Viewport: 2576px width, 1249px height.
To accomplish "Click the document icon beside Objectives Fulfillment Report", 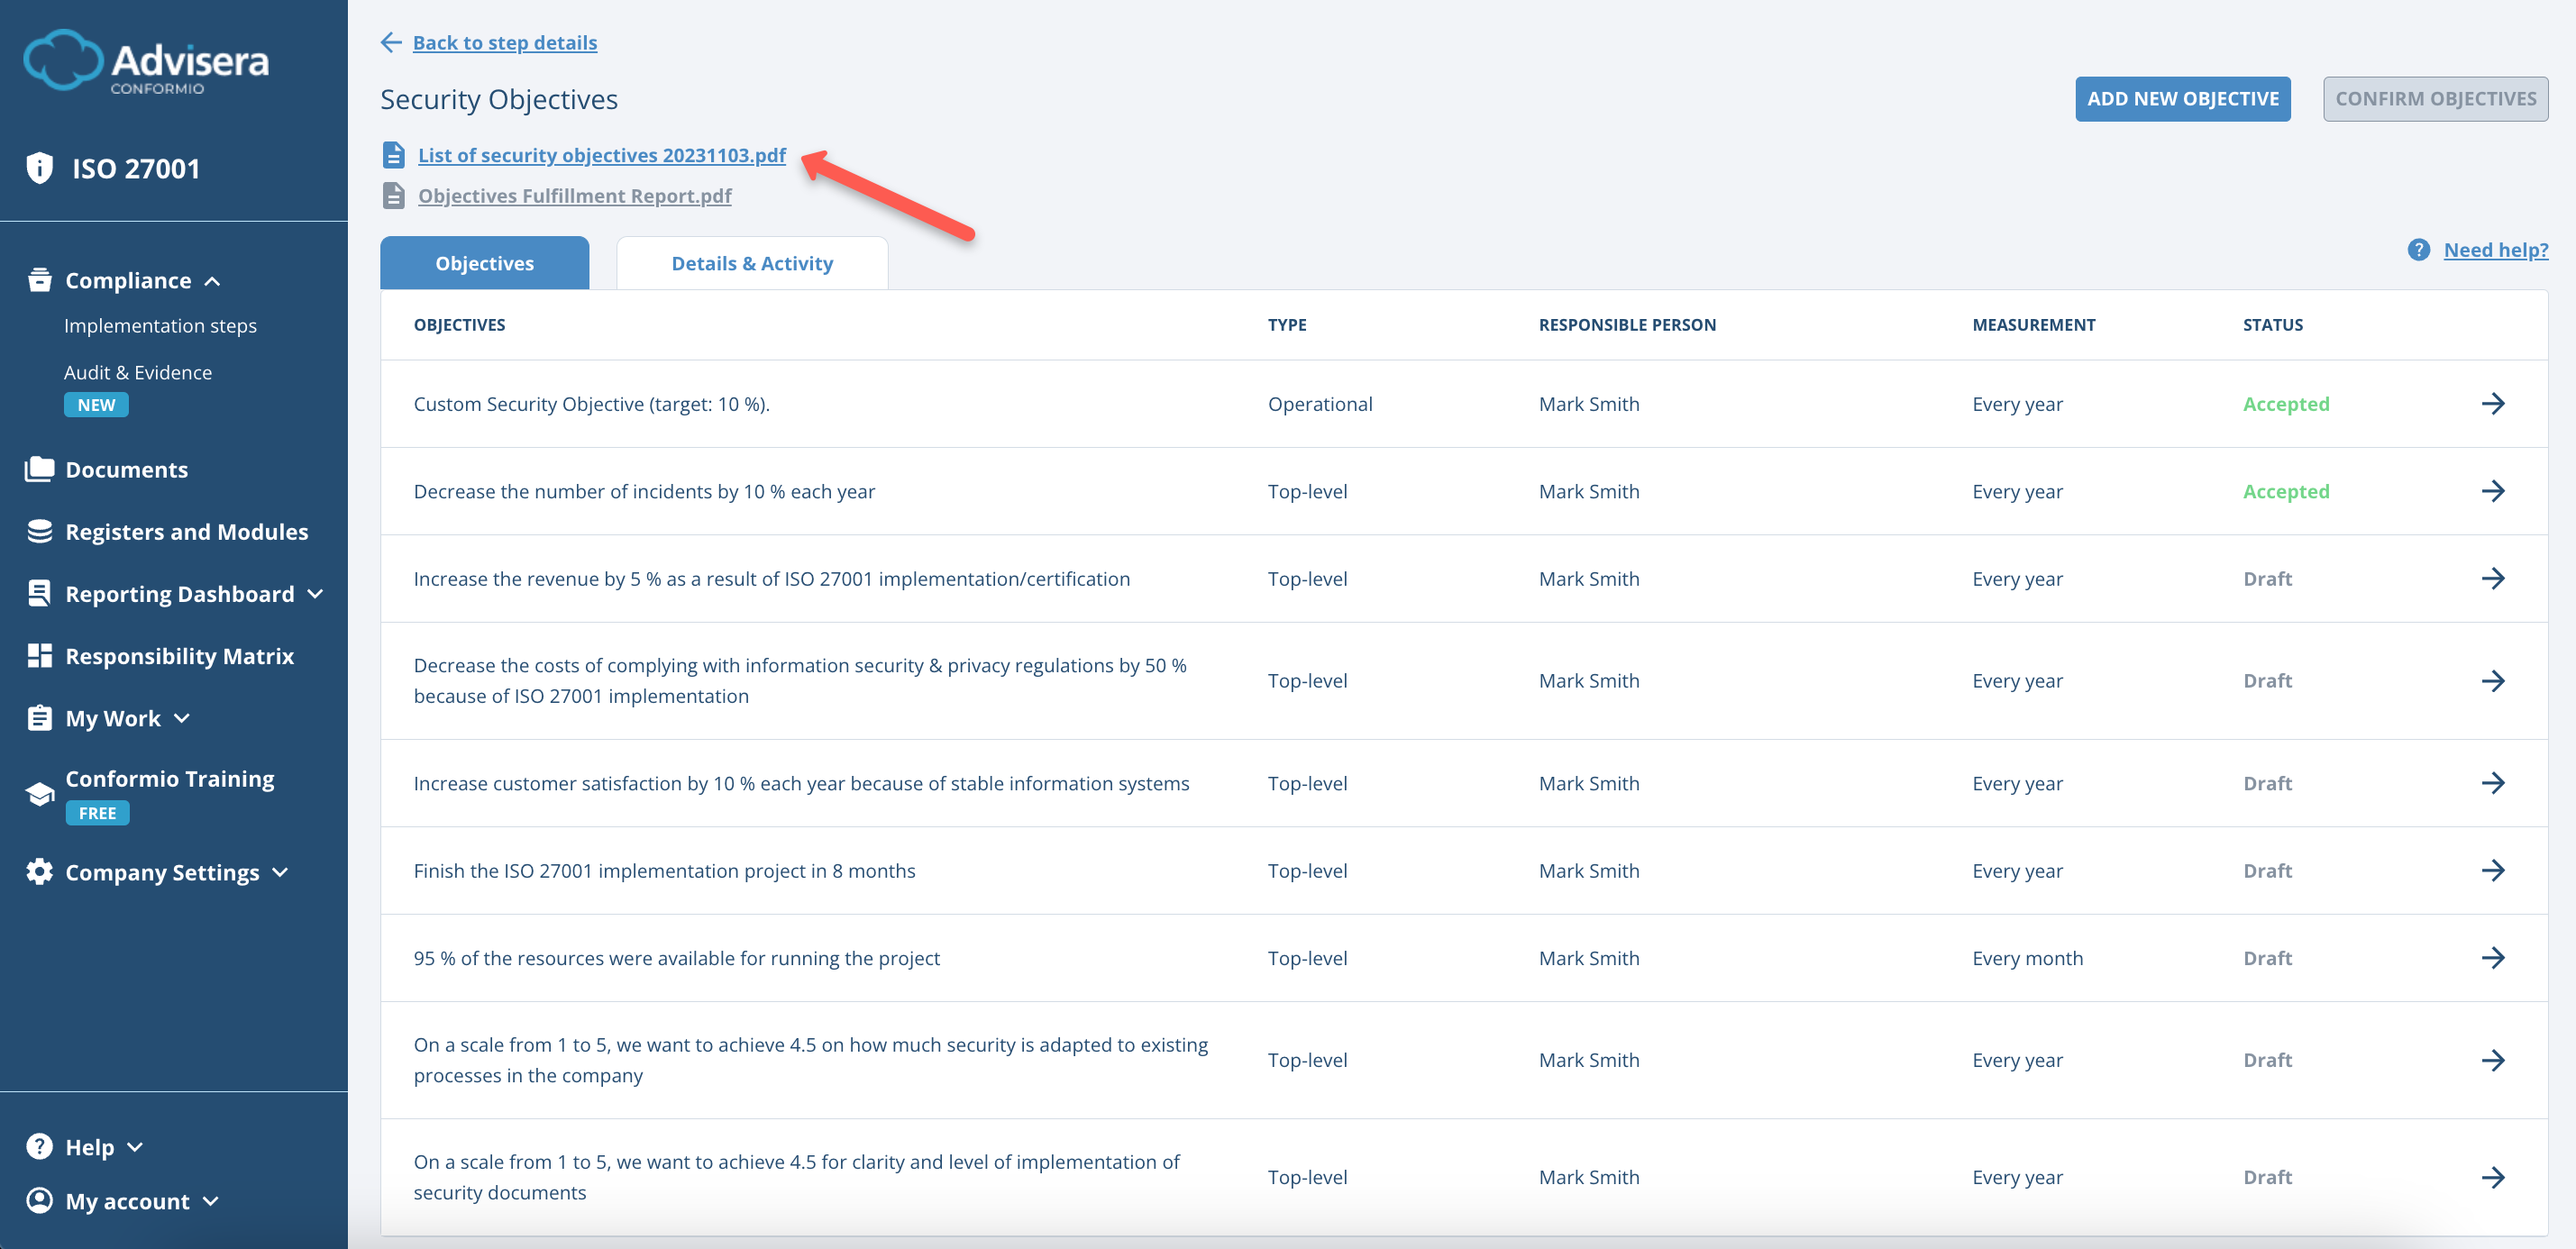I will [x=393, y=195].
